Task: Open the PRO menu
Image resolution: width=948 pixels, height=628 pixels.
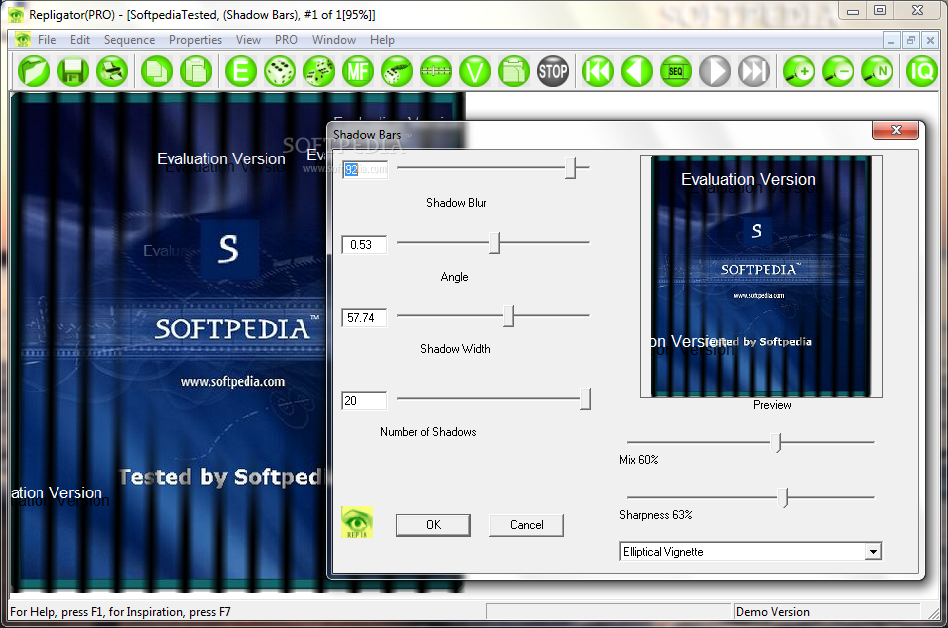Action: [x=286, y=40]
